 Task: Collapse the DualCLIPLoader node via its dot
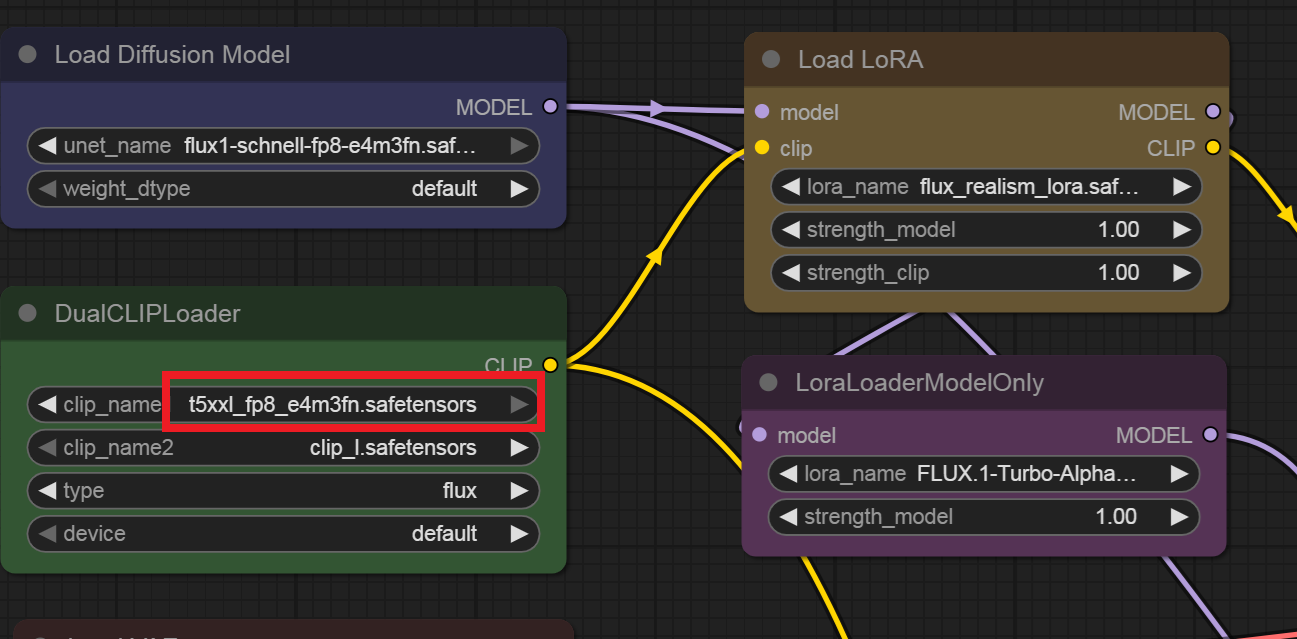28,314
